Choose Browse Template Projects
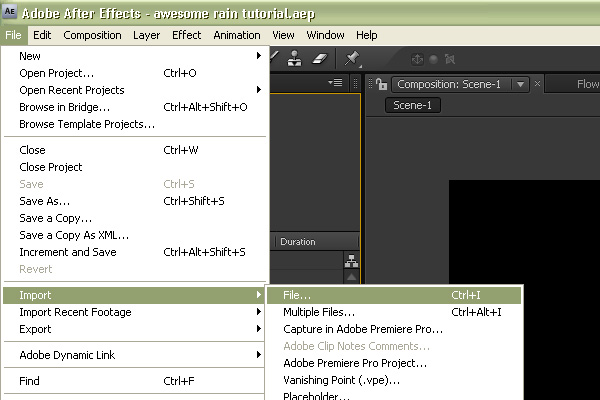Image resolution: width=600 pixels, height=400 pixels. coord(134,124)
